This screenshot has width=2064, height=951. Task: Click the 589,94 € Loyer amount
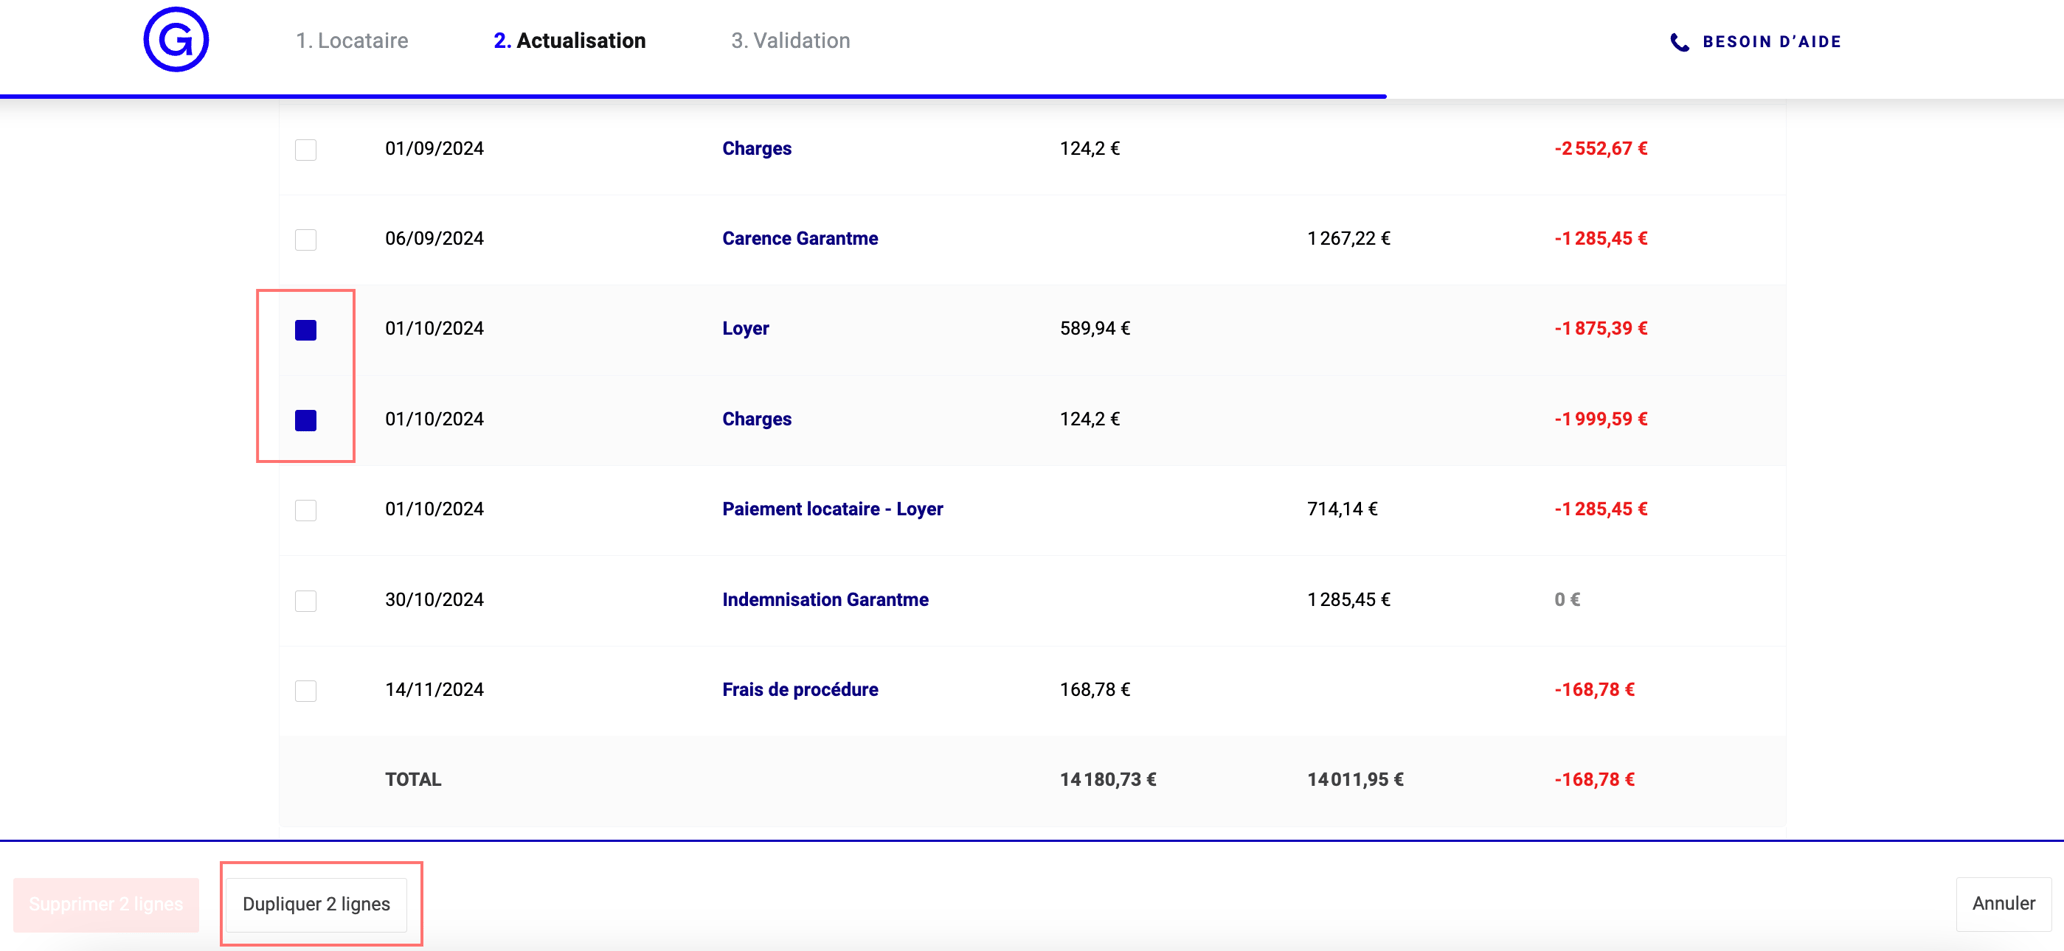1095,329
